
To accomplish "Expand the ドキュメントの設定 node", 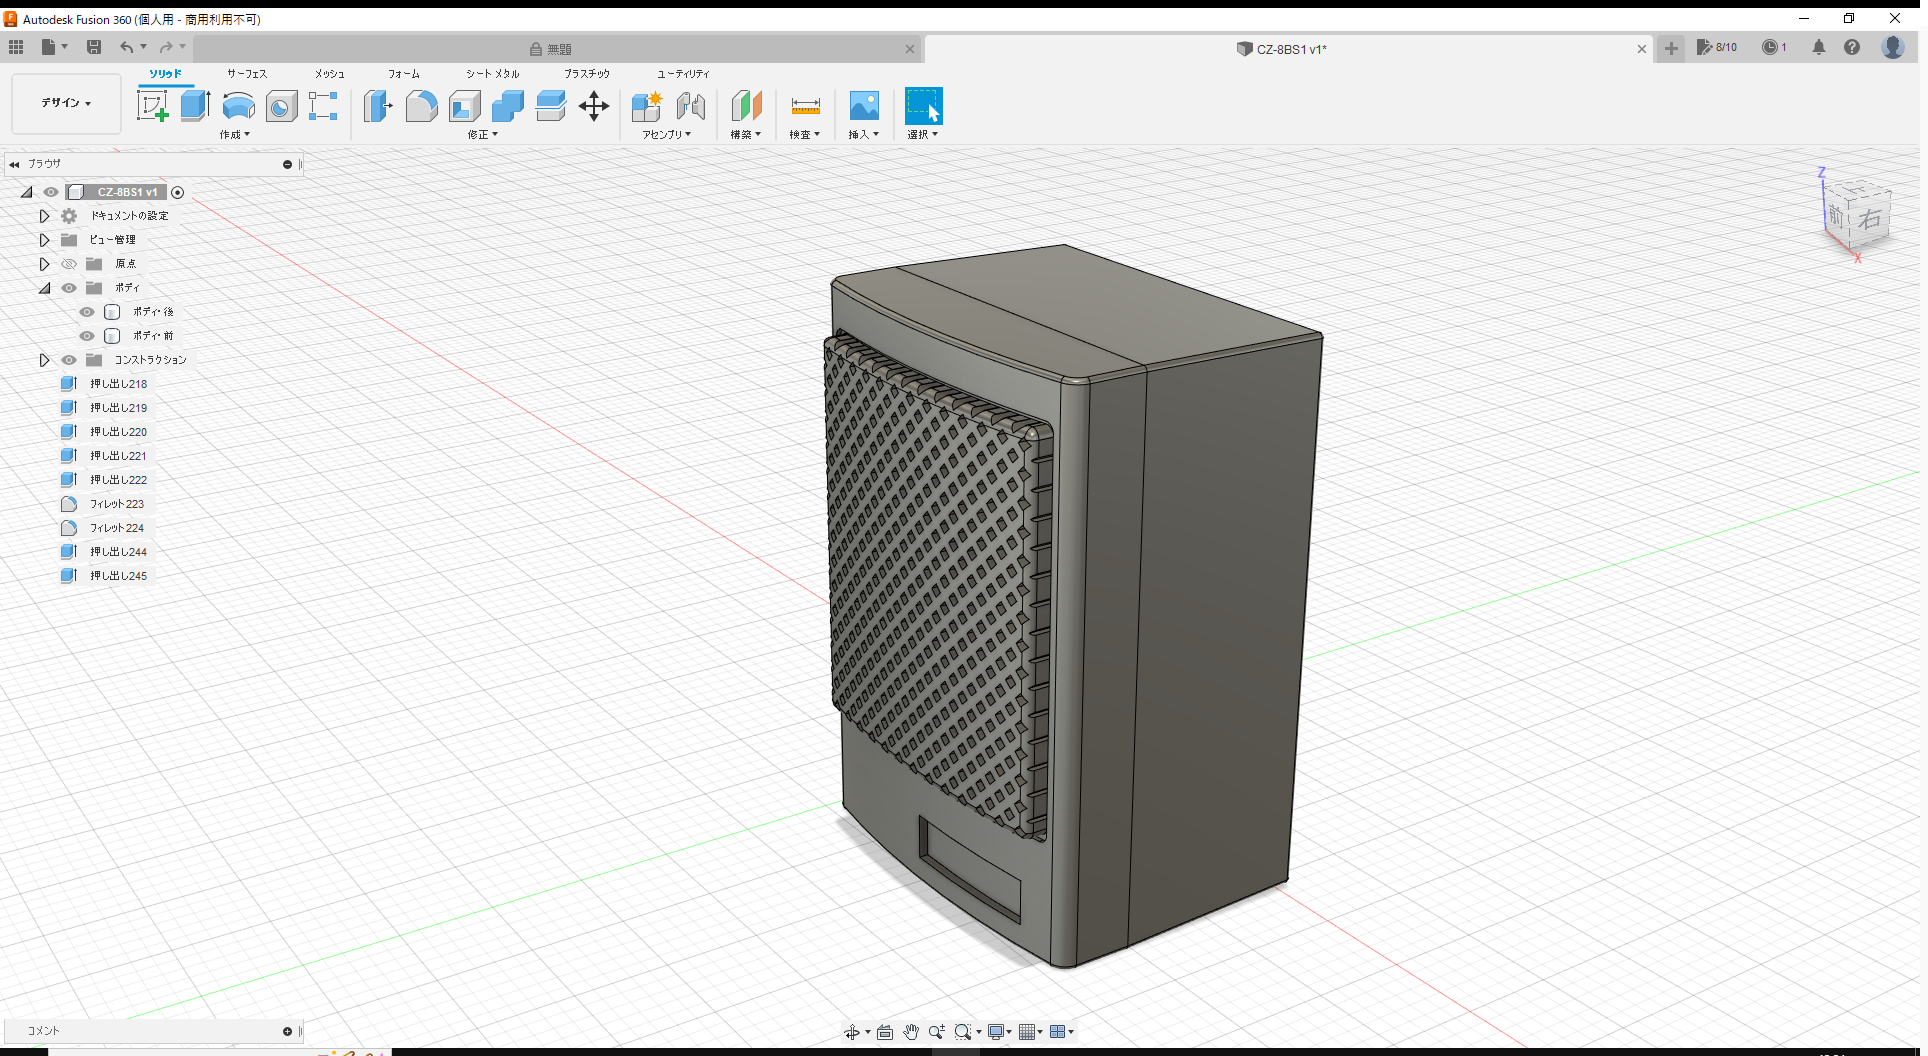I will click(x=44, y=215).
